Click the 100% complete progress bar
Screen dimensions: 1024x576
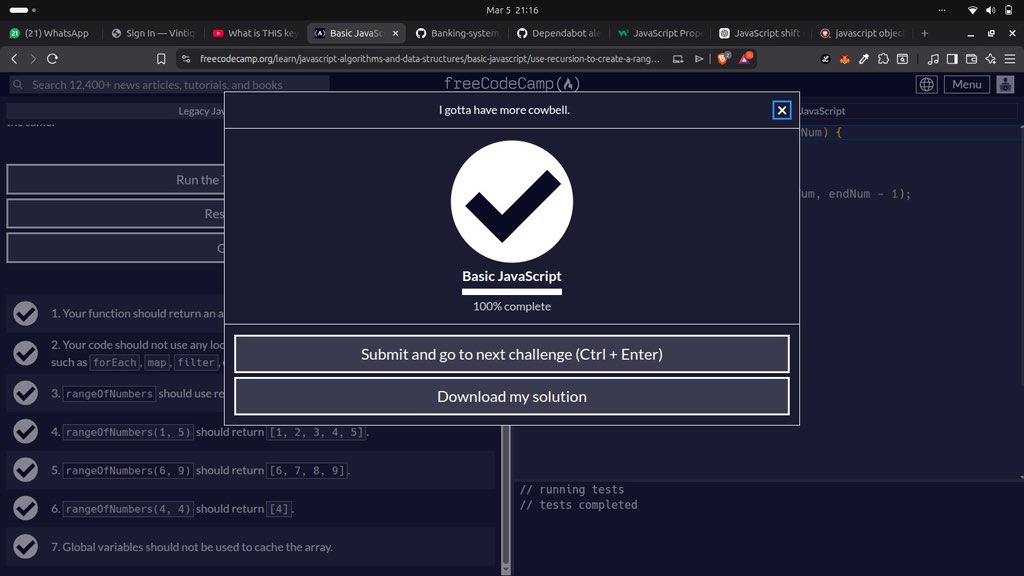(x=512, y=292)
